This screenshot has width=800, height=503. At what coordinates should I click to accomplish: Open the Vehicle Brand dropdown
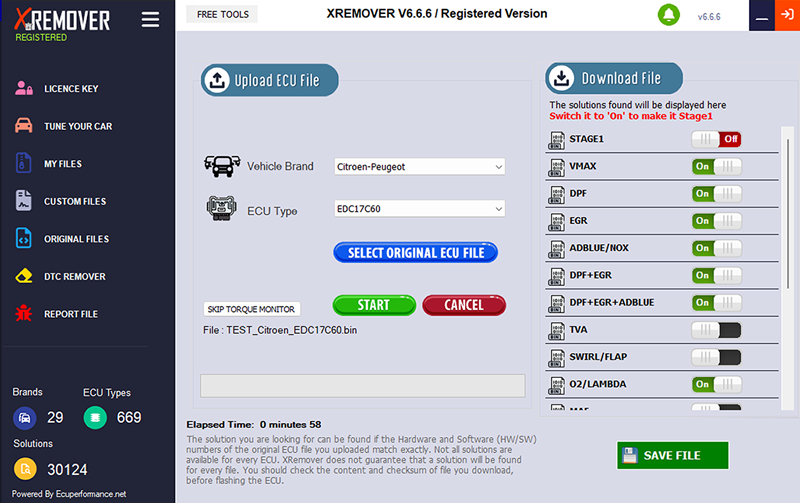(419, 167)
